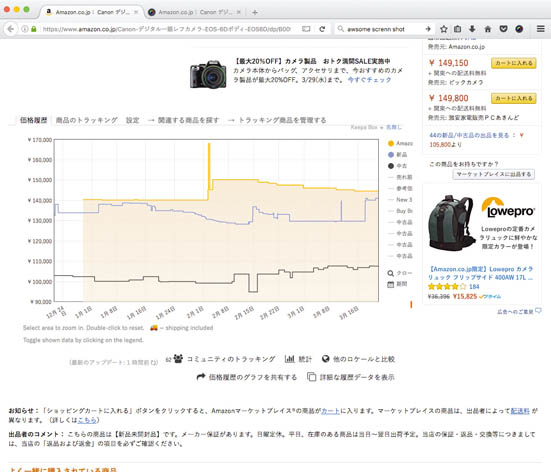Image resolution: width=551 pixels, height=472 pixels.
Task: Click the browser address bar URL
Action: [167, 29]
